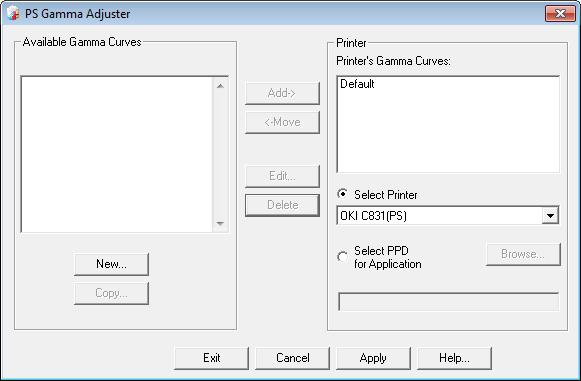Create a new gamma curve with New...
Screen dimensions: 581x381
tap(111, 264)
